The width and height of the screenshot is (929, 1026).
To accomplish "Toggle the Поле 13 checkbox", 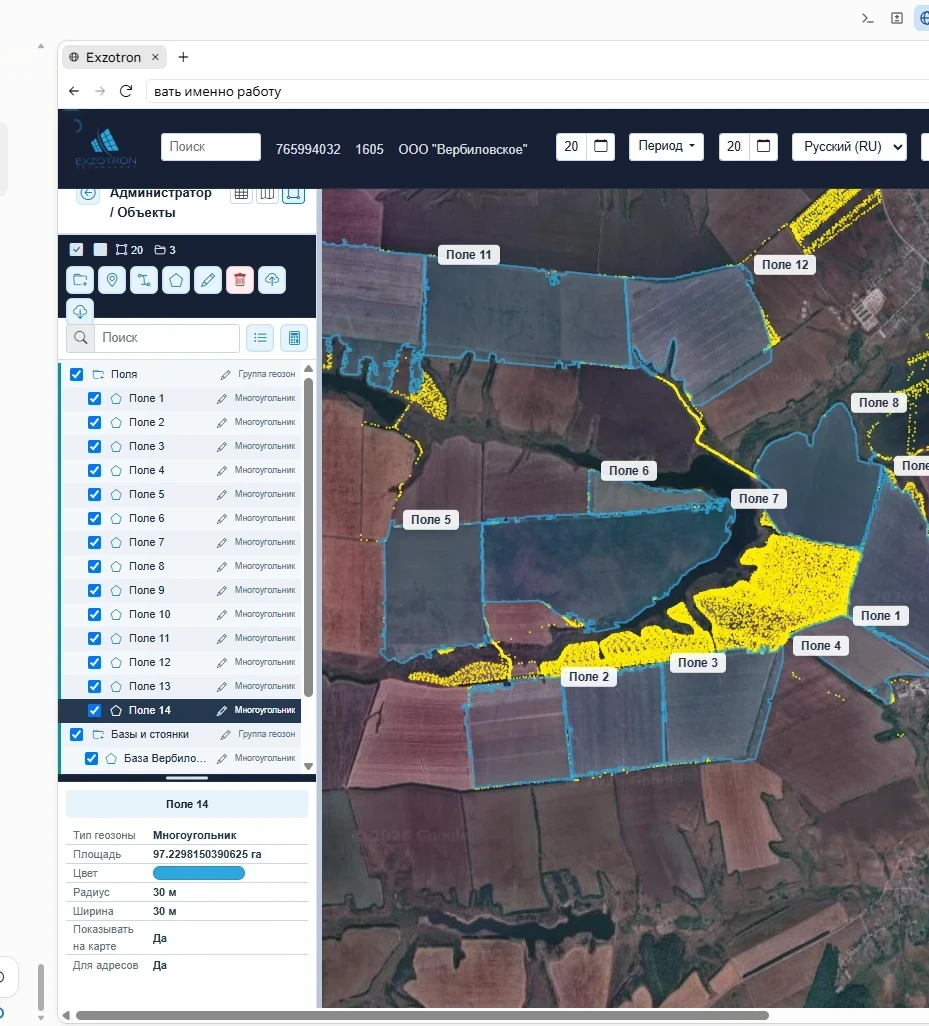I will click(x=95, y=686).
